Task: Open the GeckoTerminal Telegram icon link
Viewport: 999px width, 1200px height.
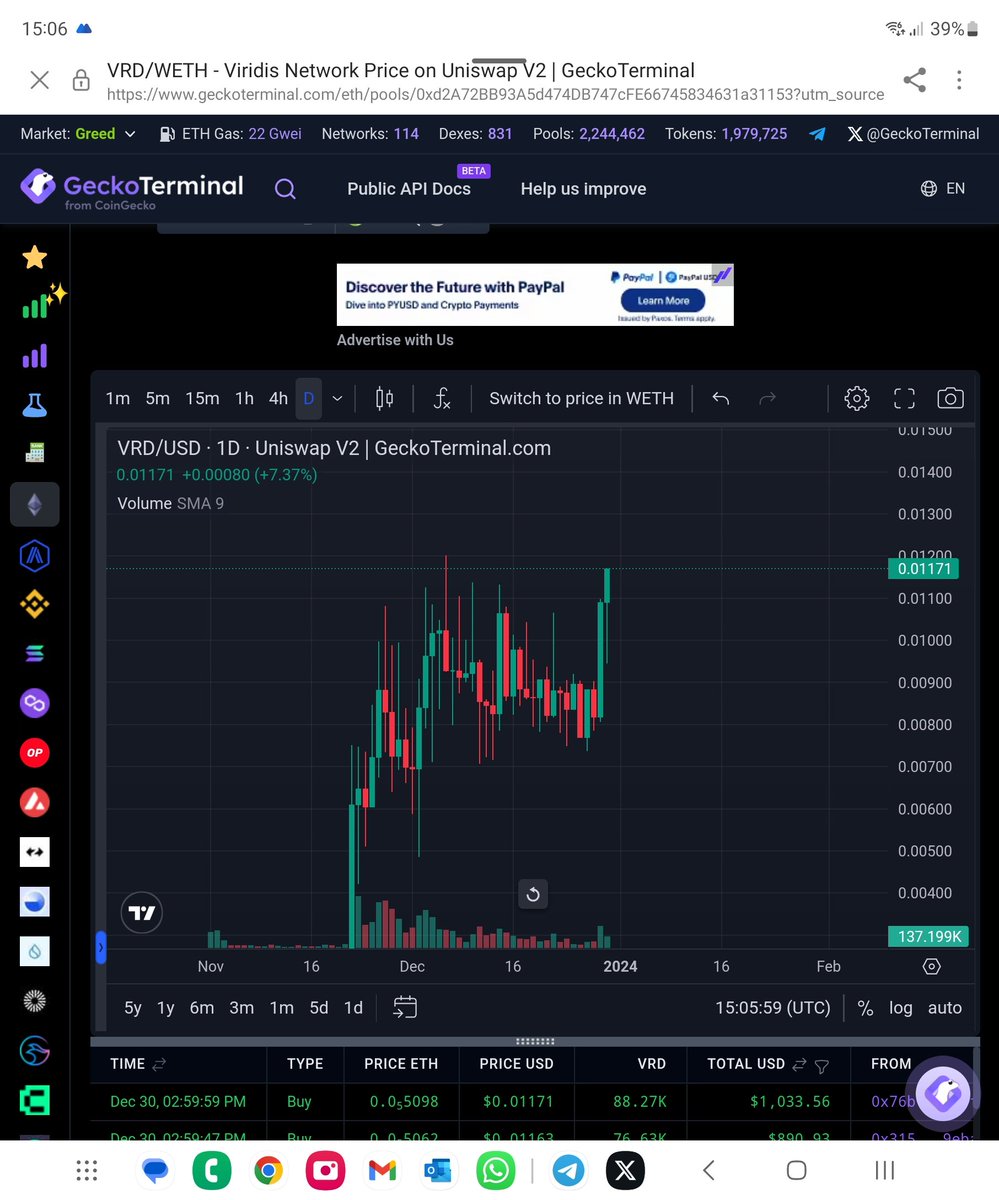Action: pos(817,133)
